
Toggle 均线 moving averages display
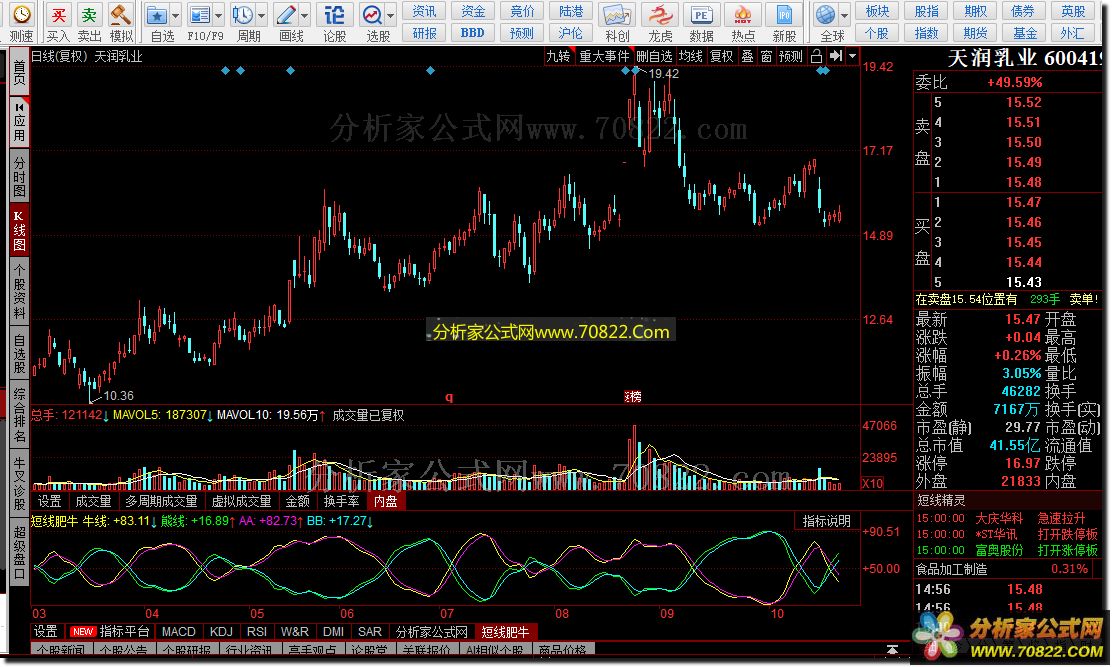[690, 56]
